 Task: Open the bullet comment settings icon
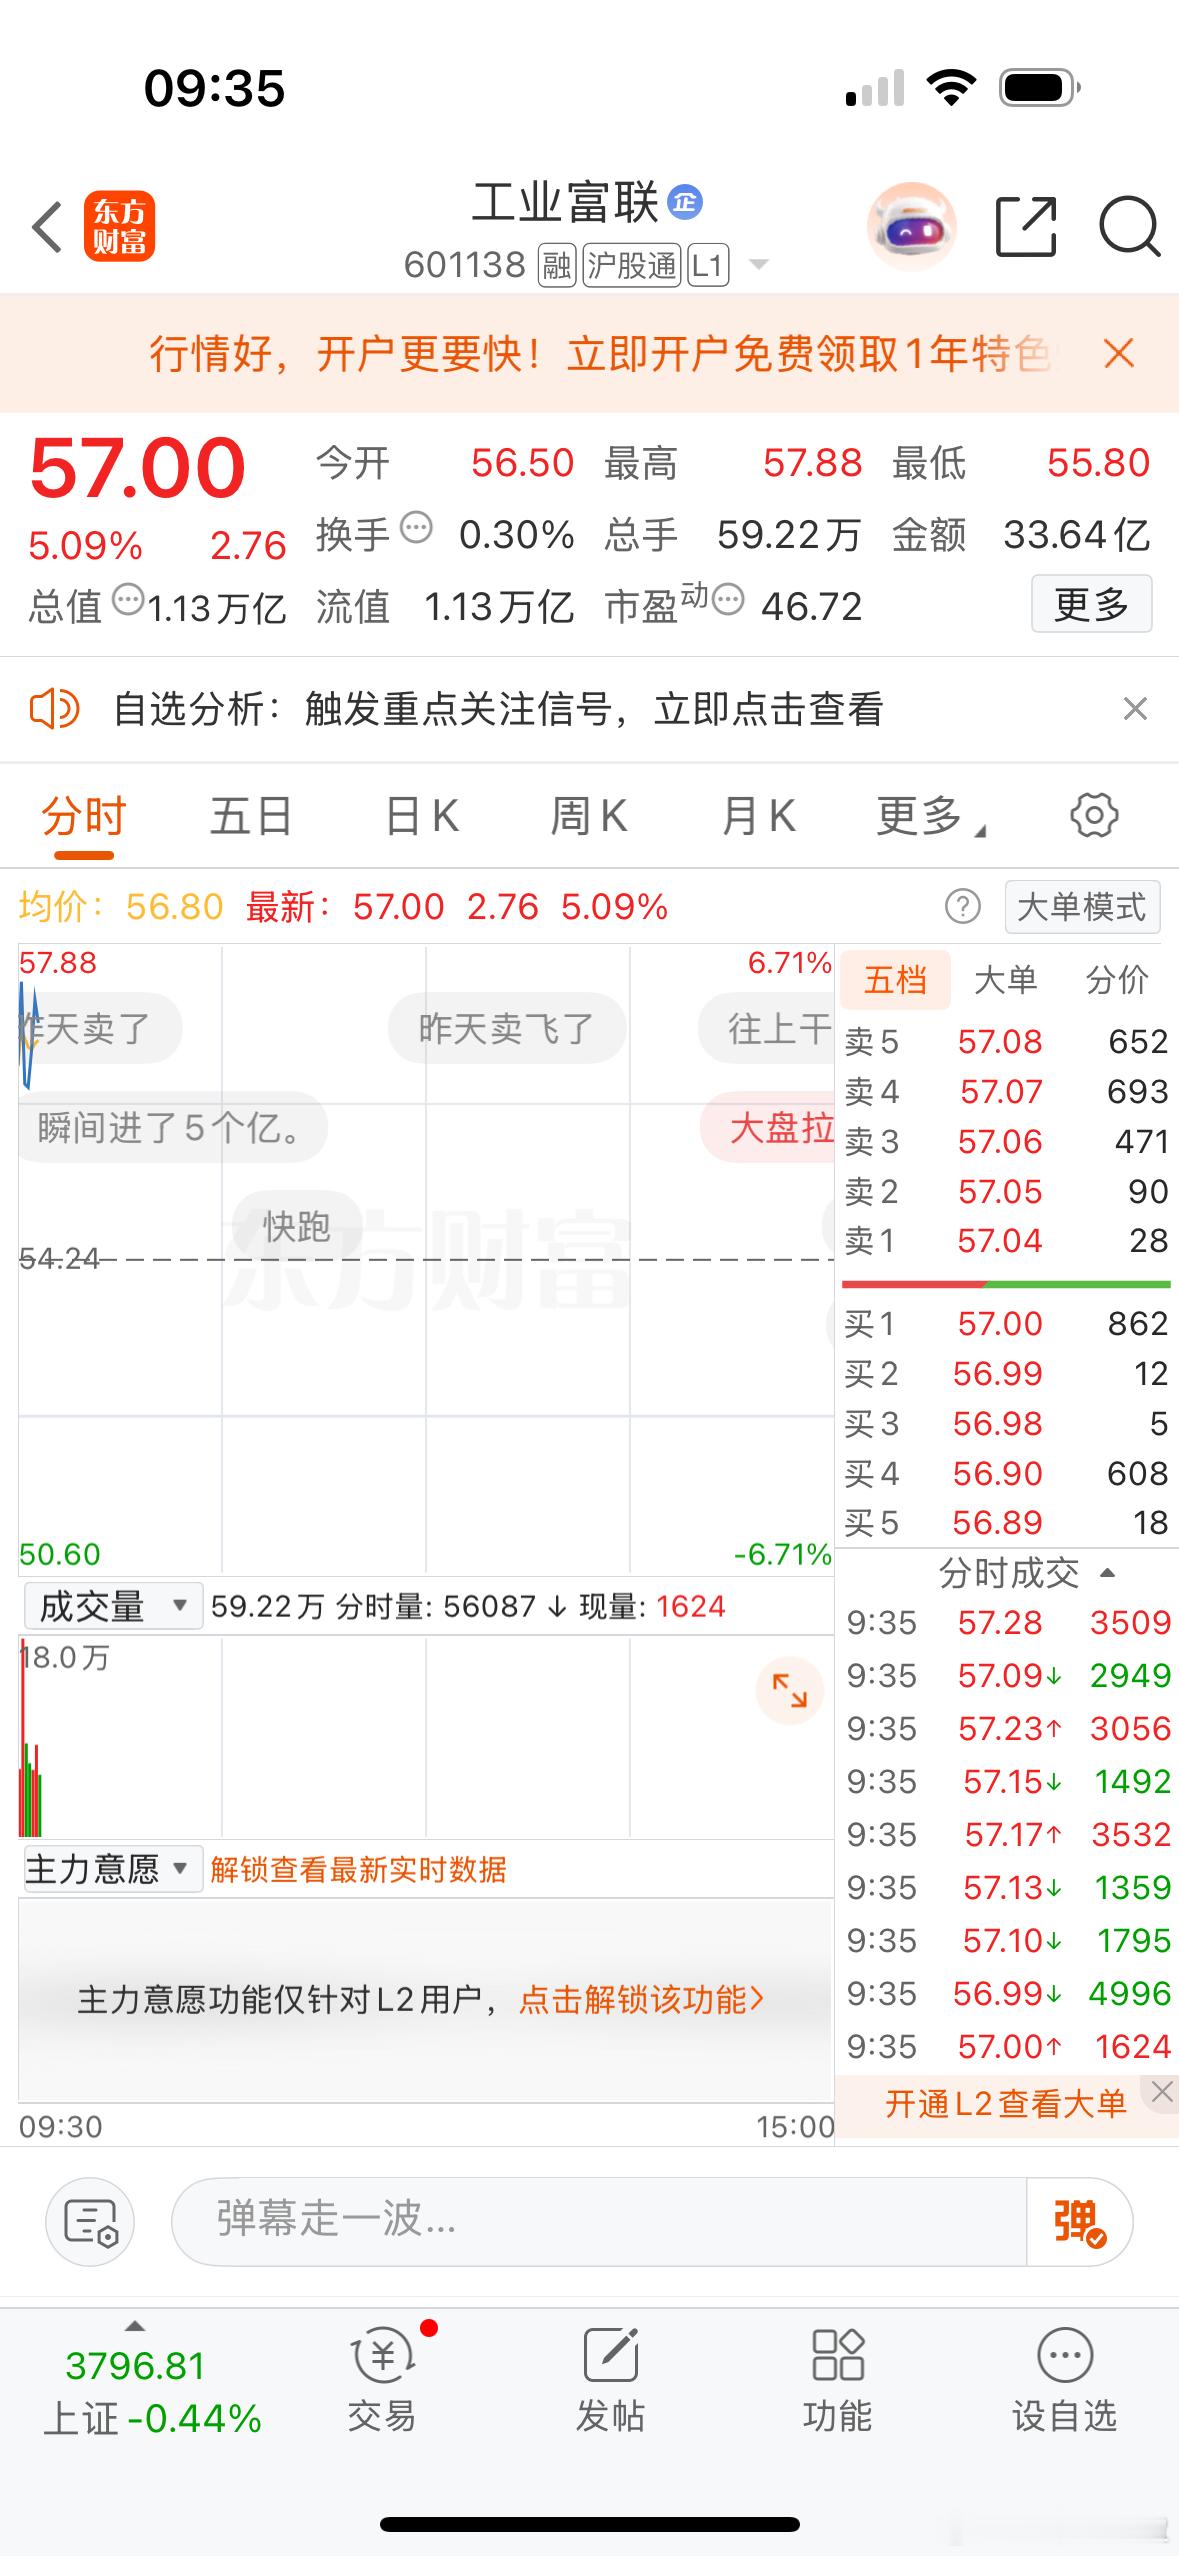(90, 2221)
